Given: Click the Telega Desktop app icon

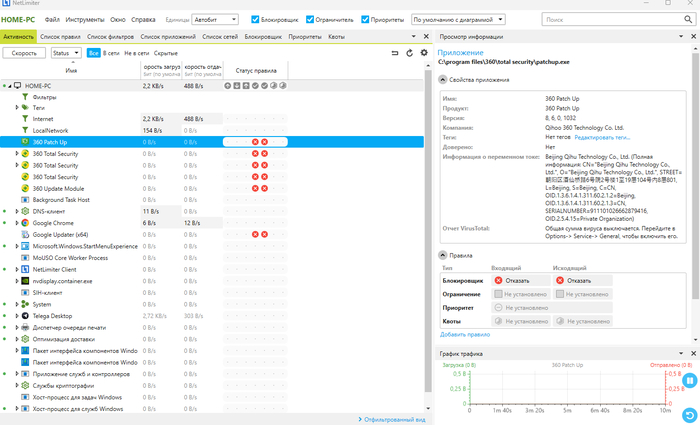Looking at the screenshot, I should pos(24,316).
